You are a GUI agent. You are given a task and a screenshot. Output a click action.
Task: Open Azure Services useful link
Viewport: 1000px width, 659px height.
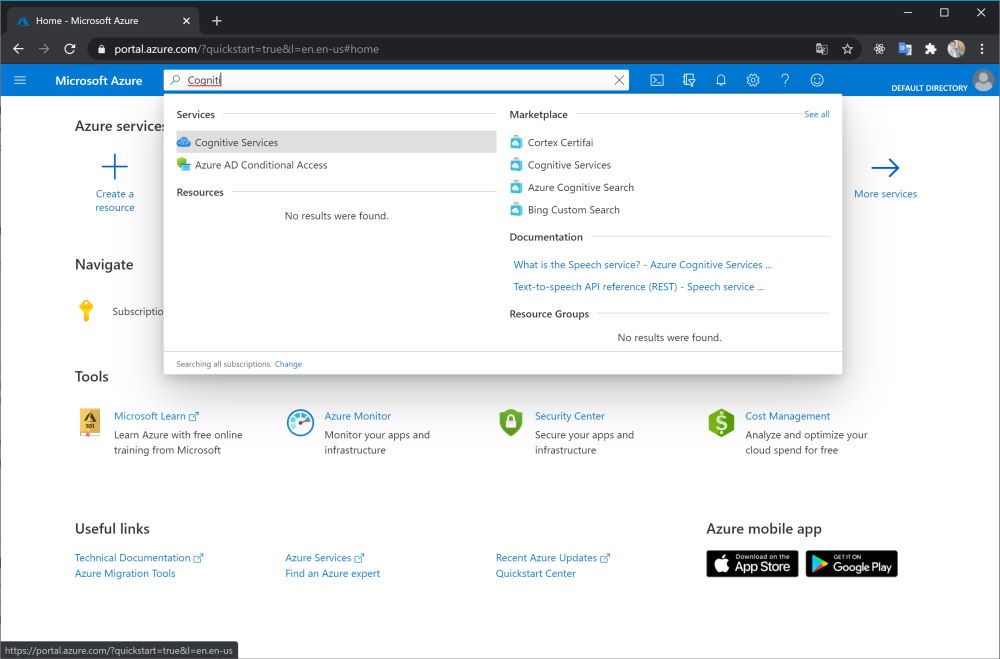tap(325, 558)
